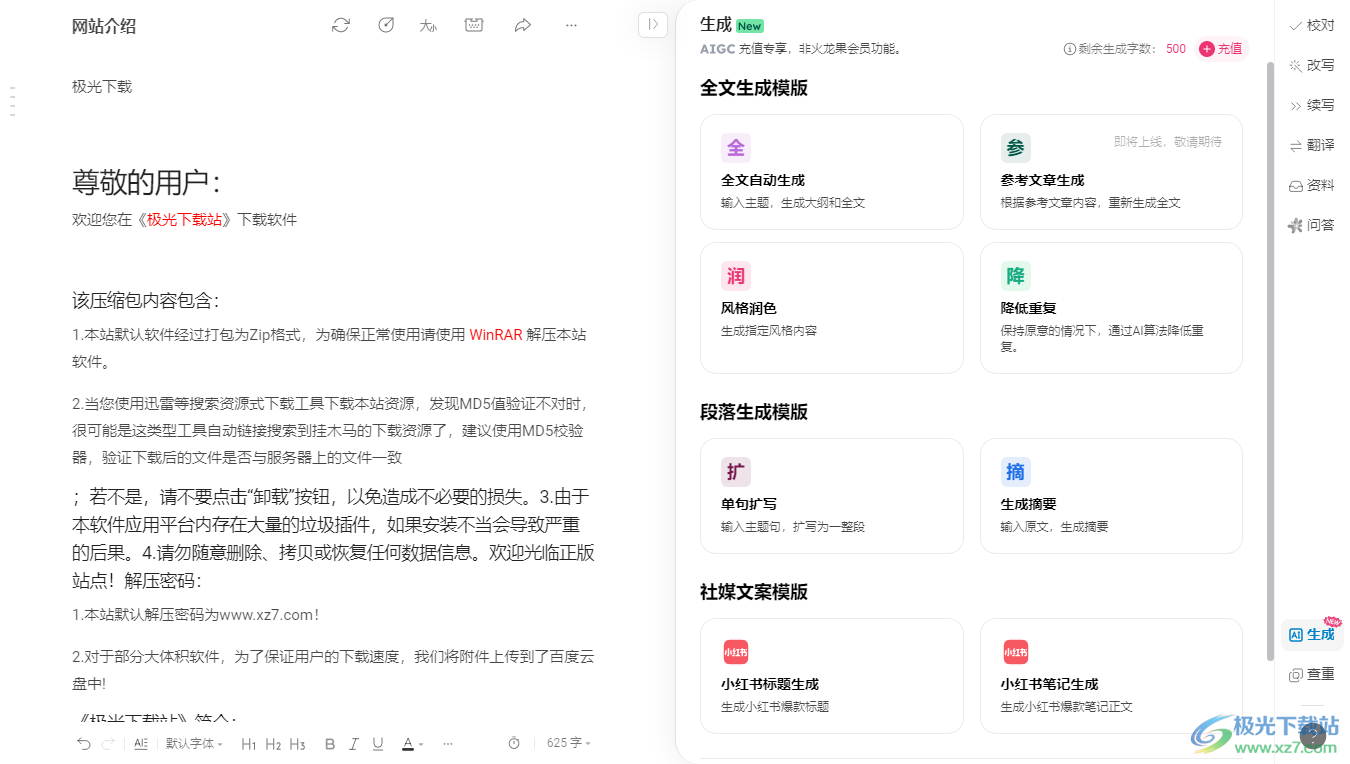Screen dimensions: 1350x764
Task: Click the green 降 icon
Action: (x=1016, y=276)
